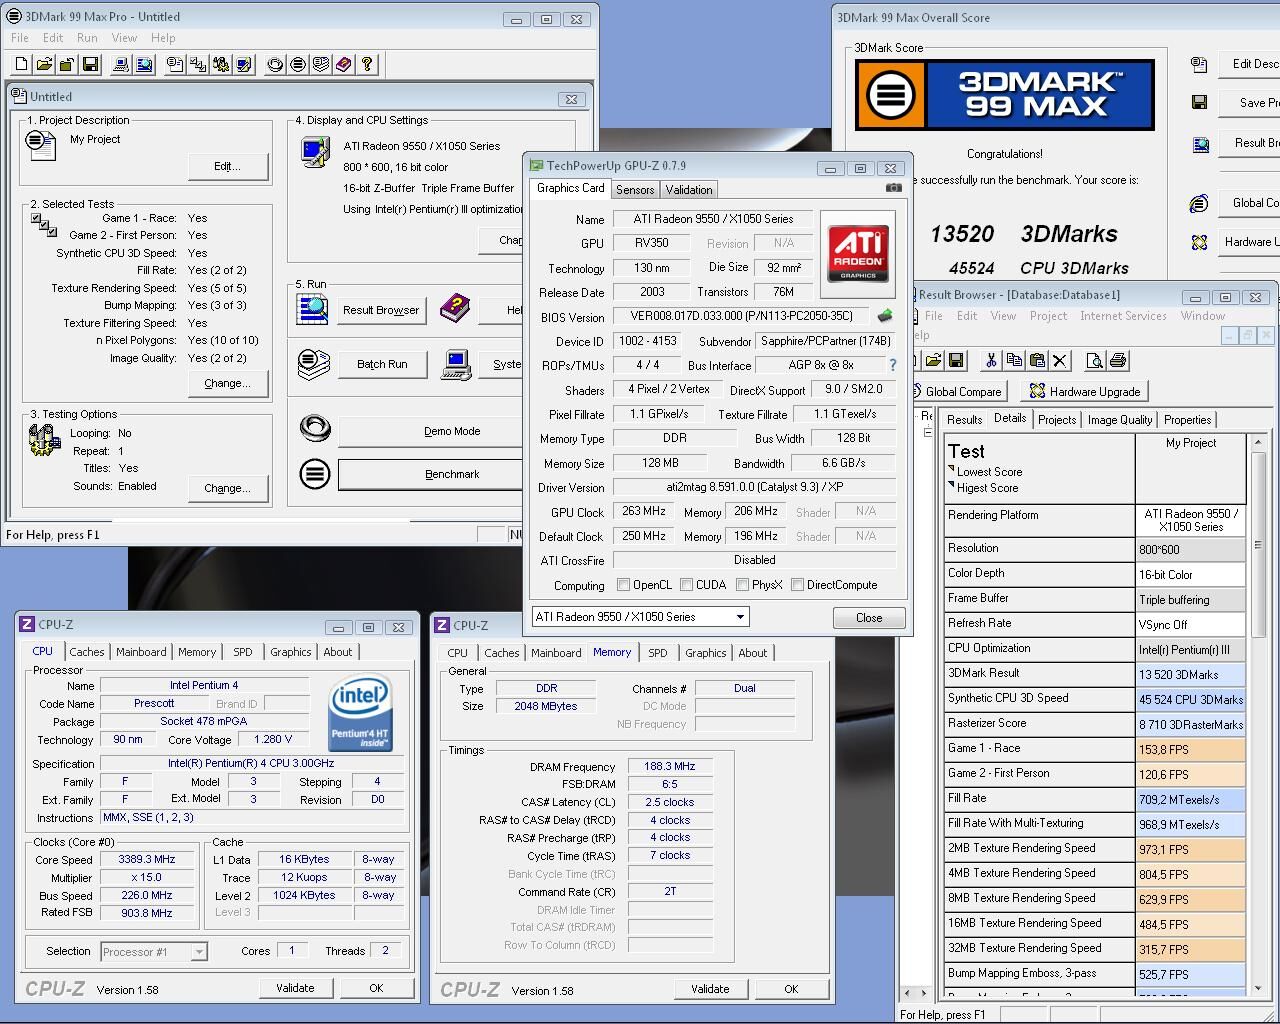Click the Paste icon in Result Browser toolbar
The image size is (1280, 1024).
pyautogui.click(x=1037, y=360)
